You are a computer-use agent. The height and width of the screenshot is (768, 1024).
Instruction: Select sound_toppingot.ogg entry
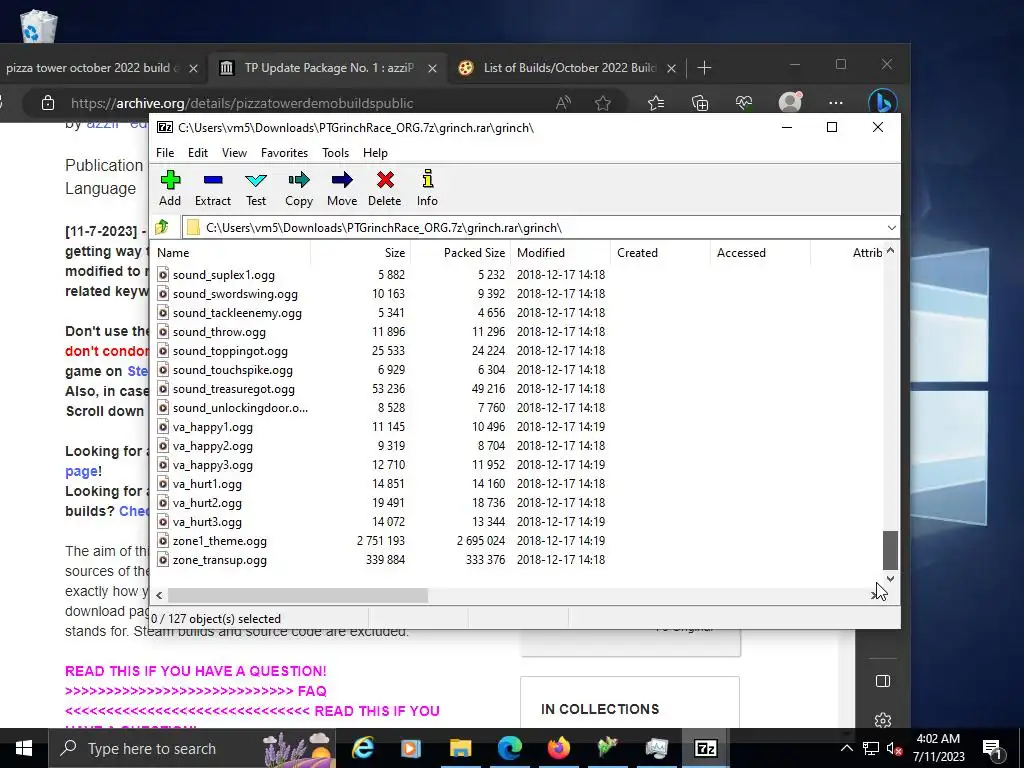[x=230, y=351]
